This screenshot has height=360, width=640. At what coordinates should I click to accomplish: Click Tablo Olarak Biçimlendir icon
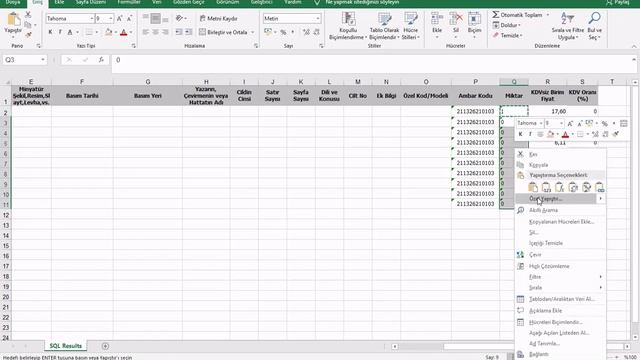tap(384, 19)
